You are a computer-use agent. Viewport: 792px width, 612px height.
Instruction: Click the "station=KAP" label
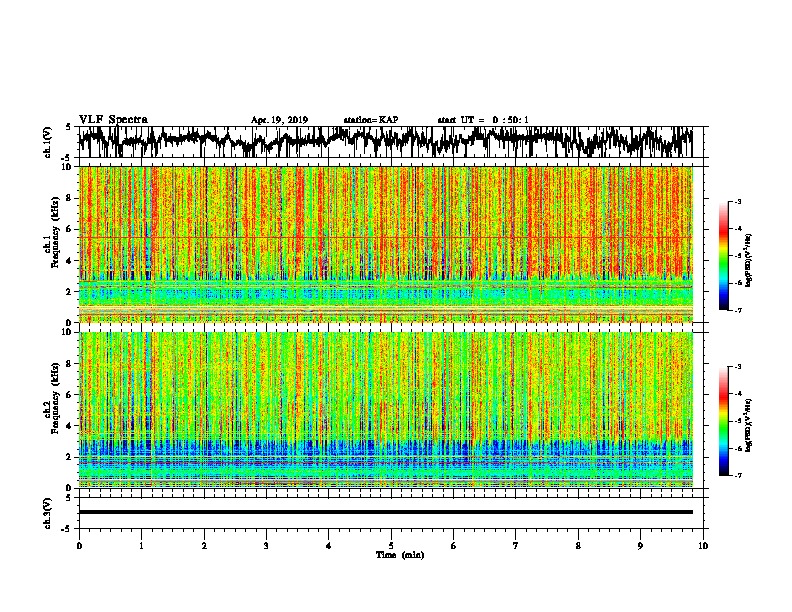[371, 120]
